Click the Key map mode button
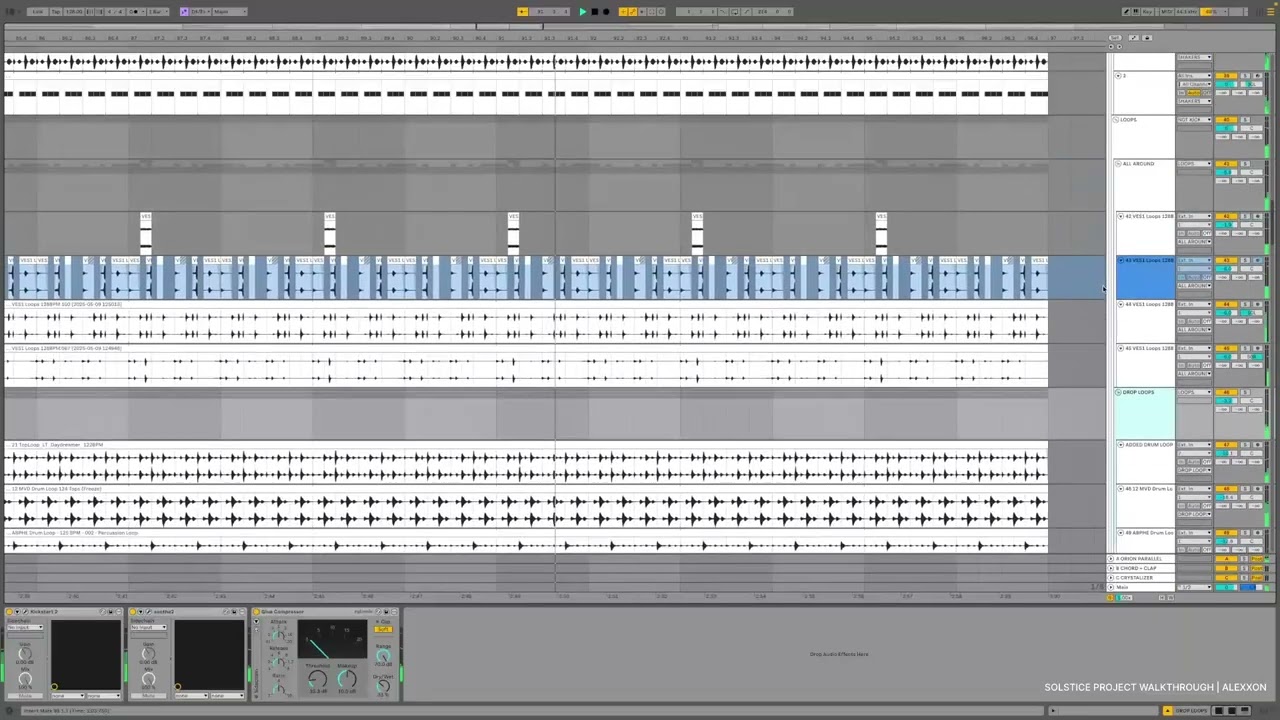This screenshot has width=1280, height=720. click(x=1147, y=11)
